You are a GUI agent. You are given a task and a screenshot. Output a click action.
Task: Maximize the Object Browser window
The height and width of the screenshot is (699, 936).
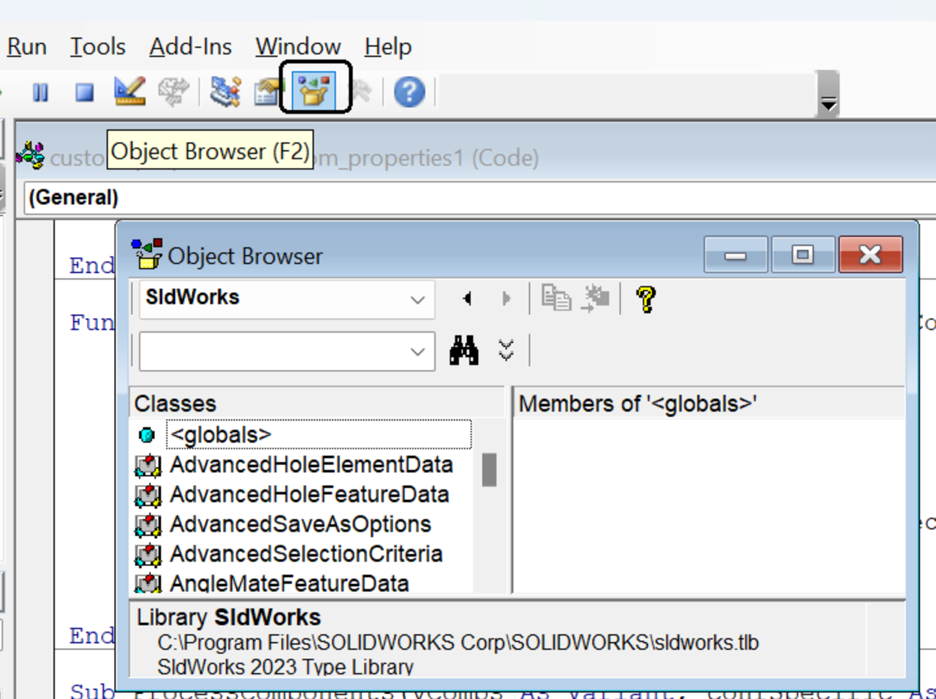tap(803, 255)
